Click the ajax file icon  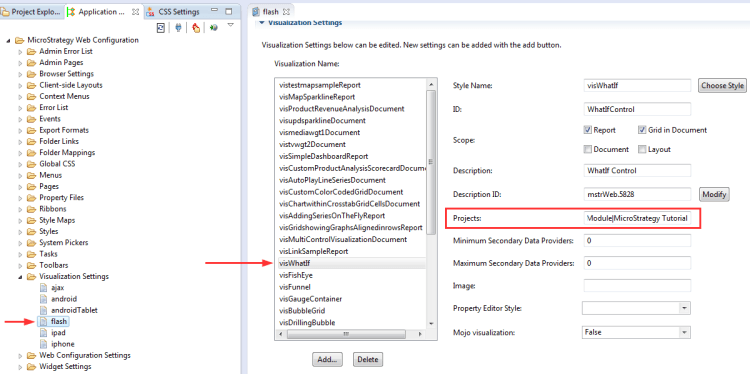tap(43, 288)
